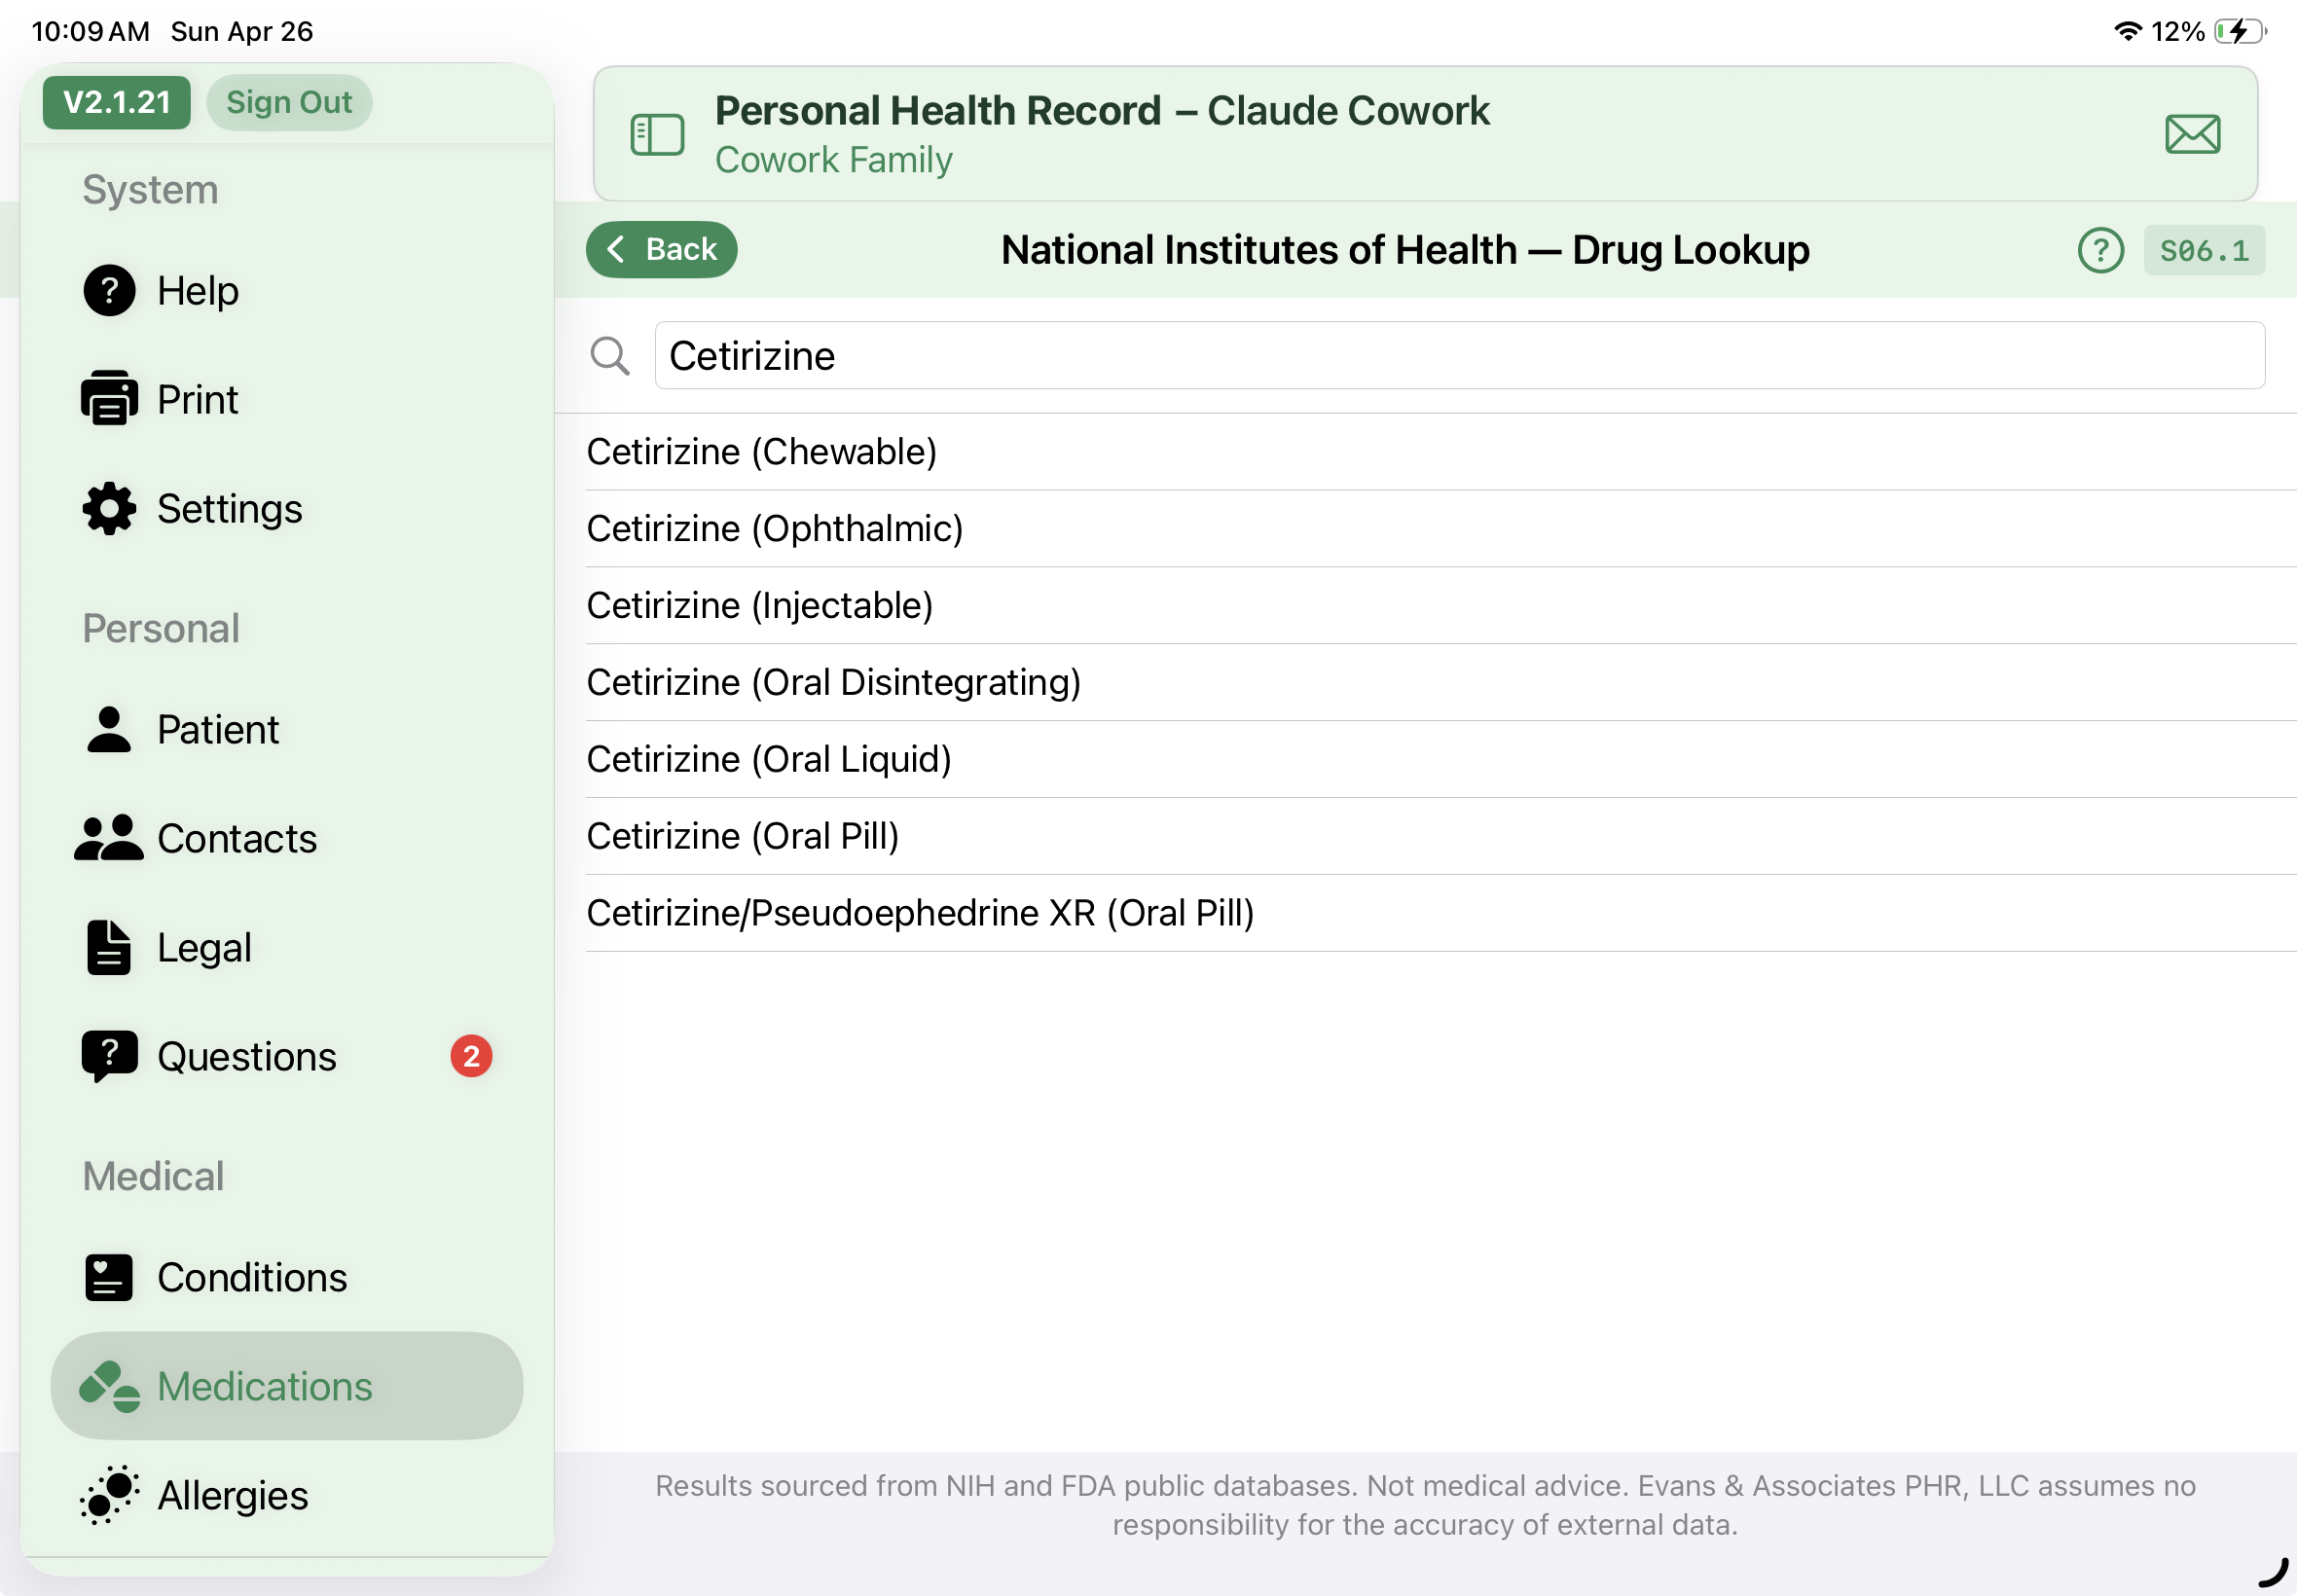
Task: Tap the S06.1 screen code badge
Action: (x=2204, y=250)
